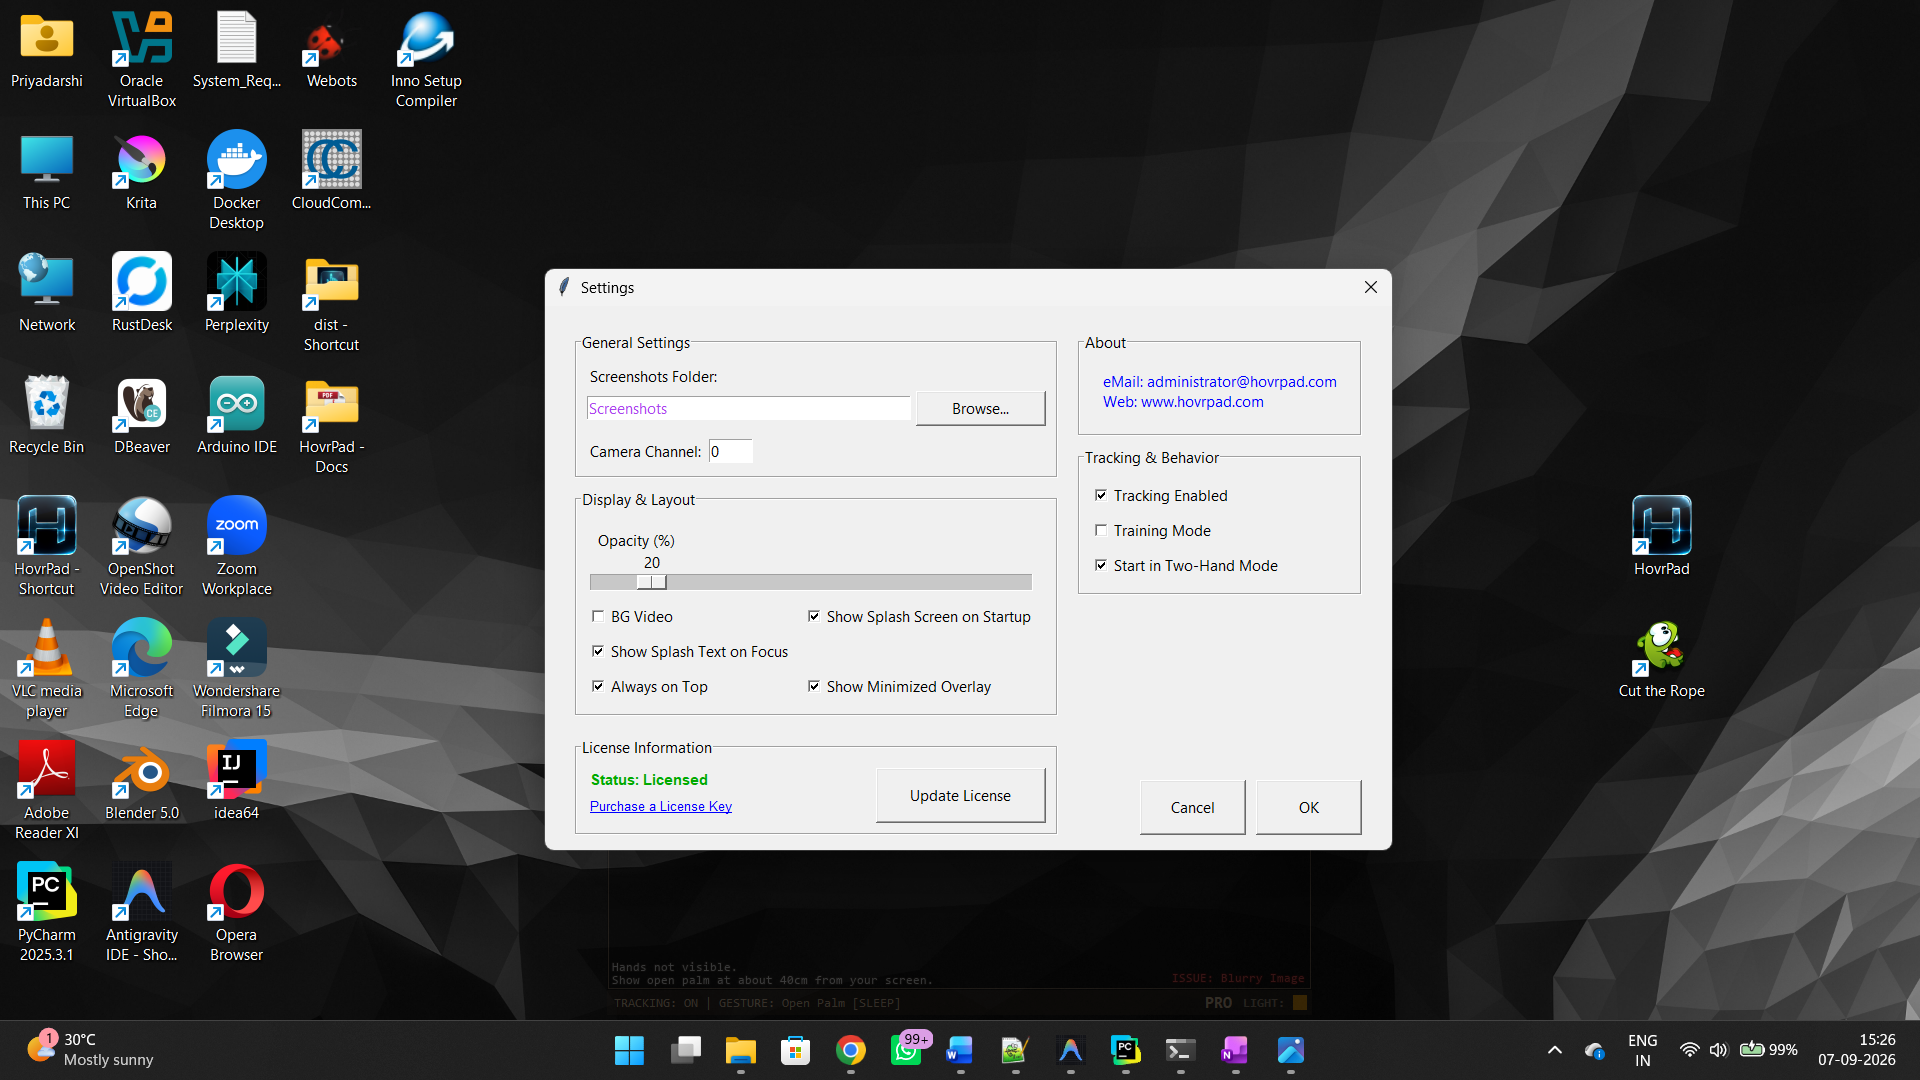Enable the BG Video checkbox
1920x1080 pixels.
598,616
